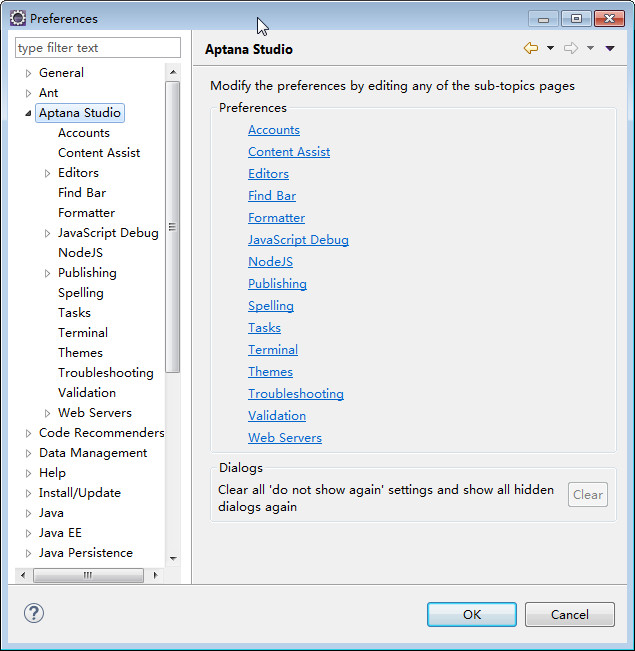This screenshot has width=635, height=651.
Task: Select Terminal in the tree
Action: [x=83, y=333]
